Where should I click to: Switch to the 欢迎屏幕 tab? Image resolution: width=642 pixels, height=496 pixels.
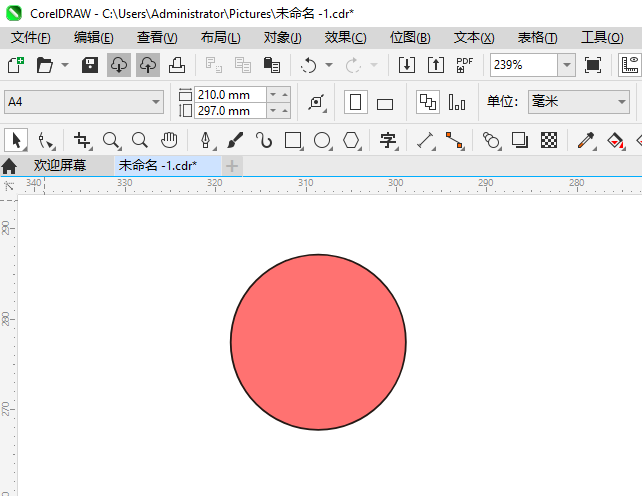tap(60, 165)
